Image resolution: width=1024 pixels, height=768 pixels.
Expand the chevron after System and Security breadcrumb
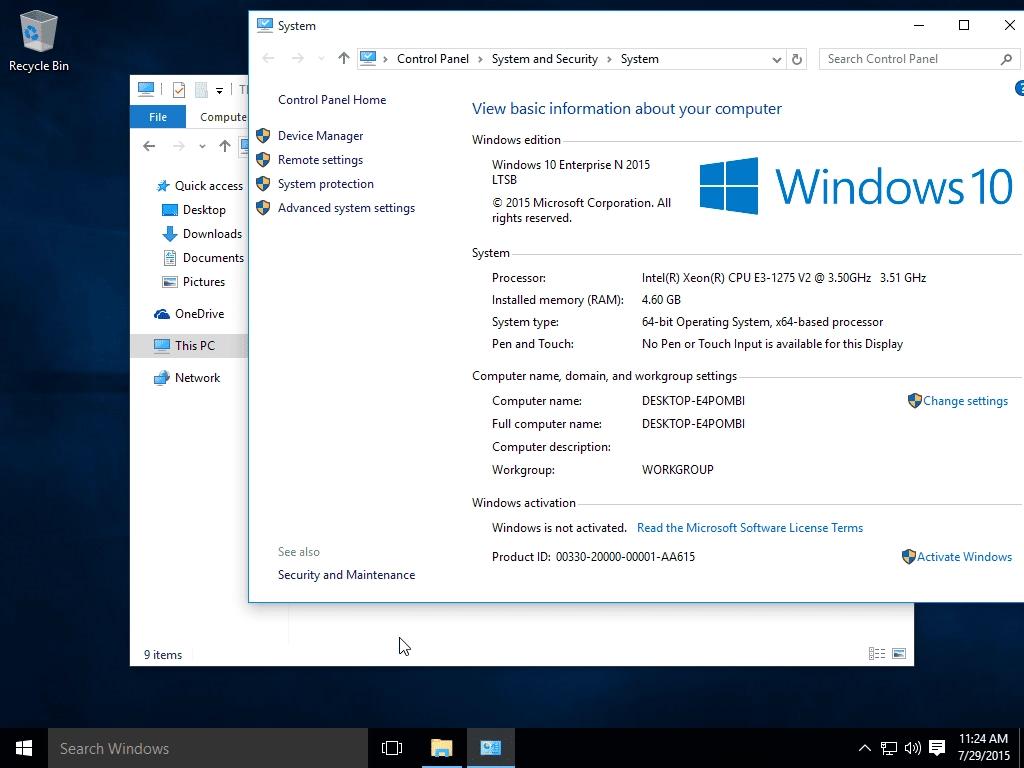(x=609, y=59)
